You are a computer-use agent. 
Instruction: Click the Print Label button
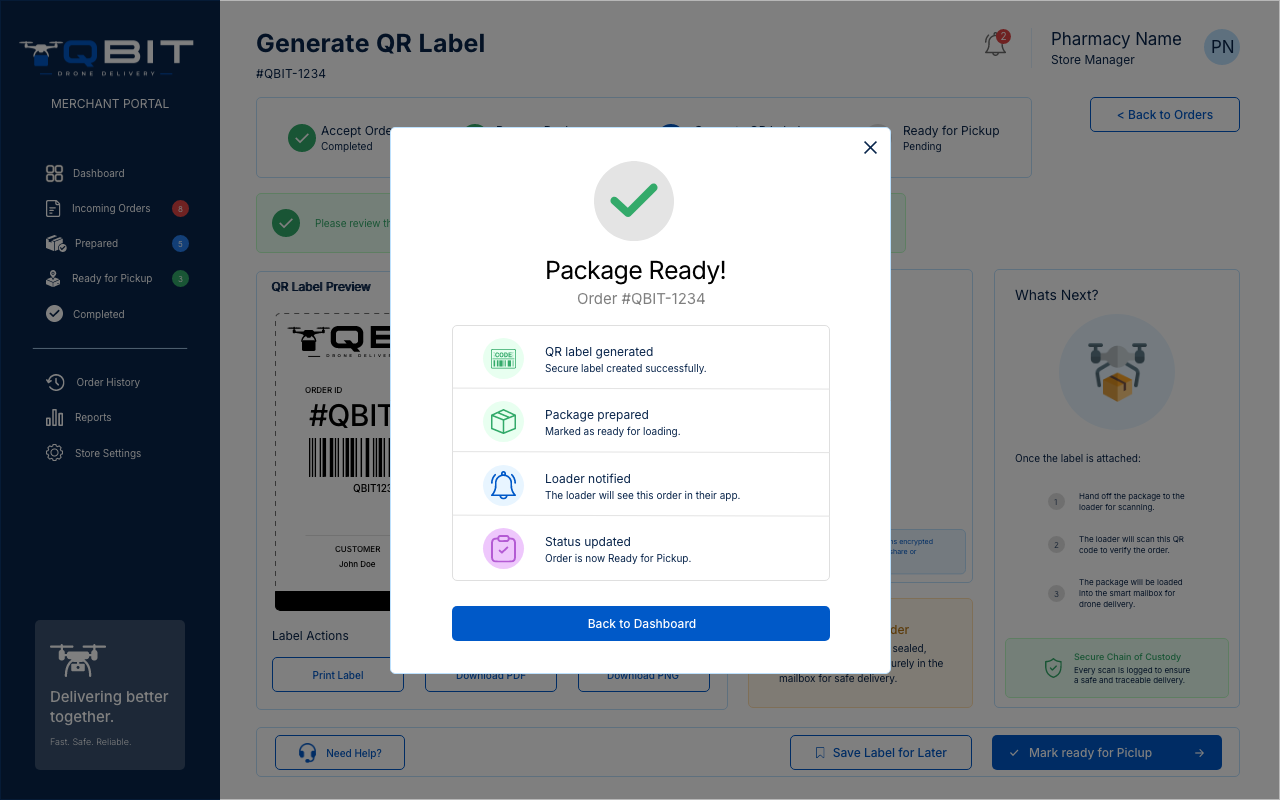(x=338, y=675)
